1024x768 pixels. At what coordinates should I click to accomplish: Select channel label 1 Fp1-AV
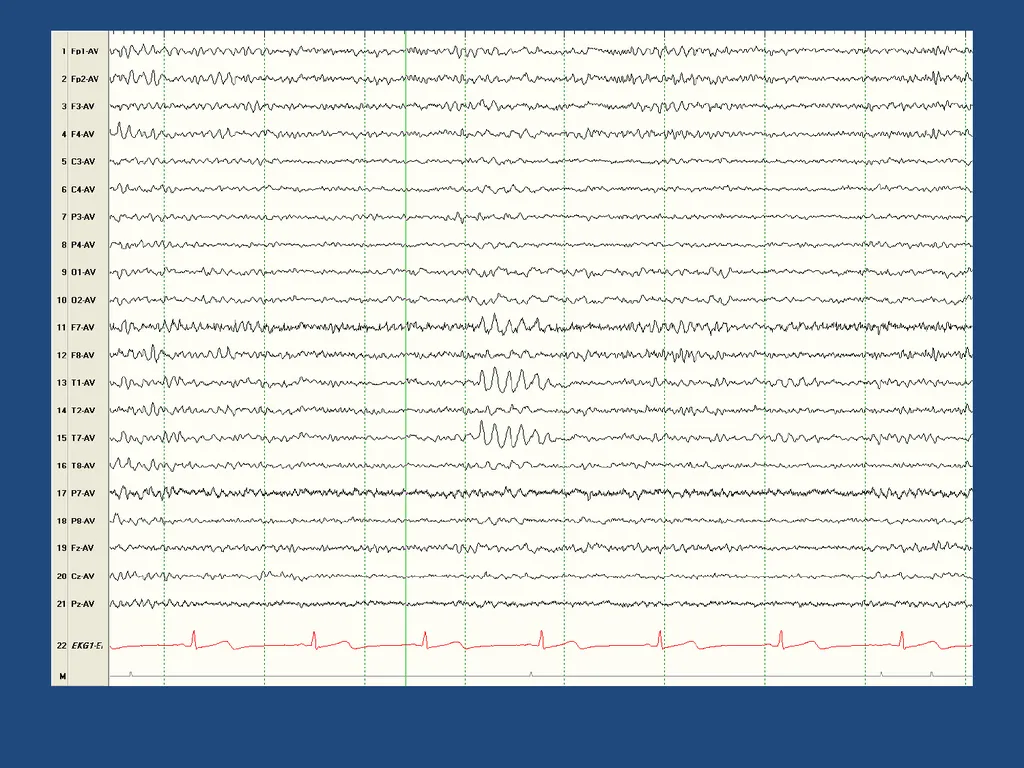tap(80, 51)
